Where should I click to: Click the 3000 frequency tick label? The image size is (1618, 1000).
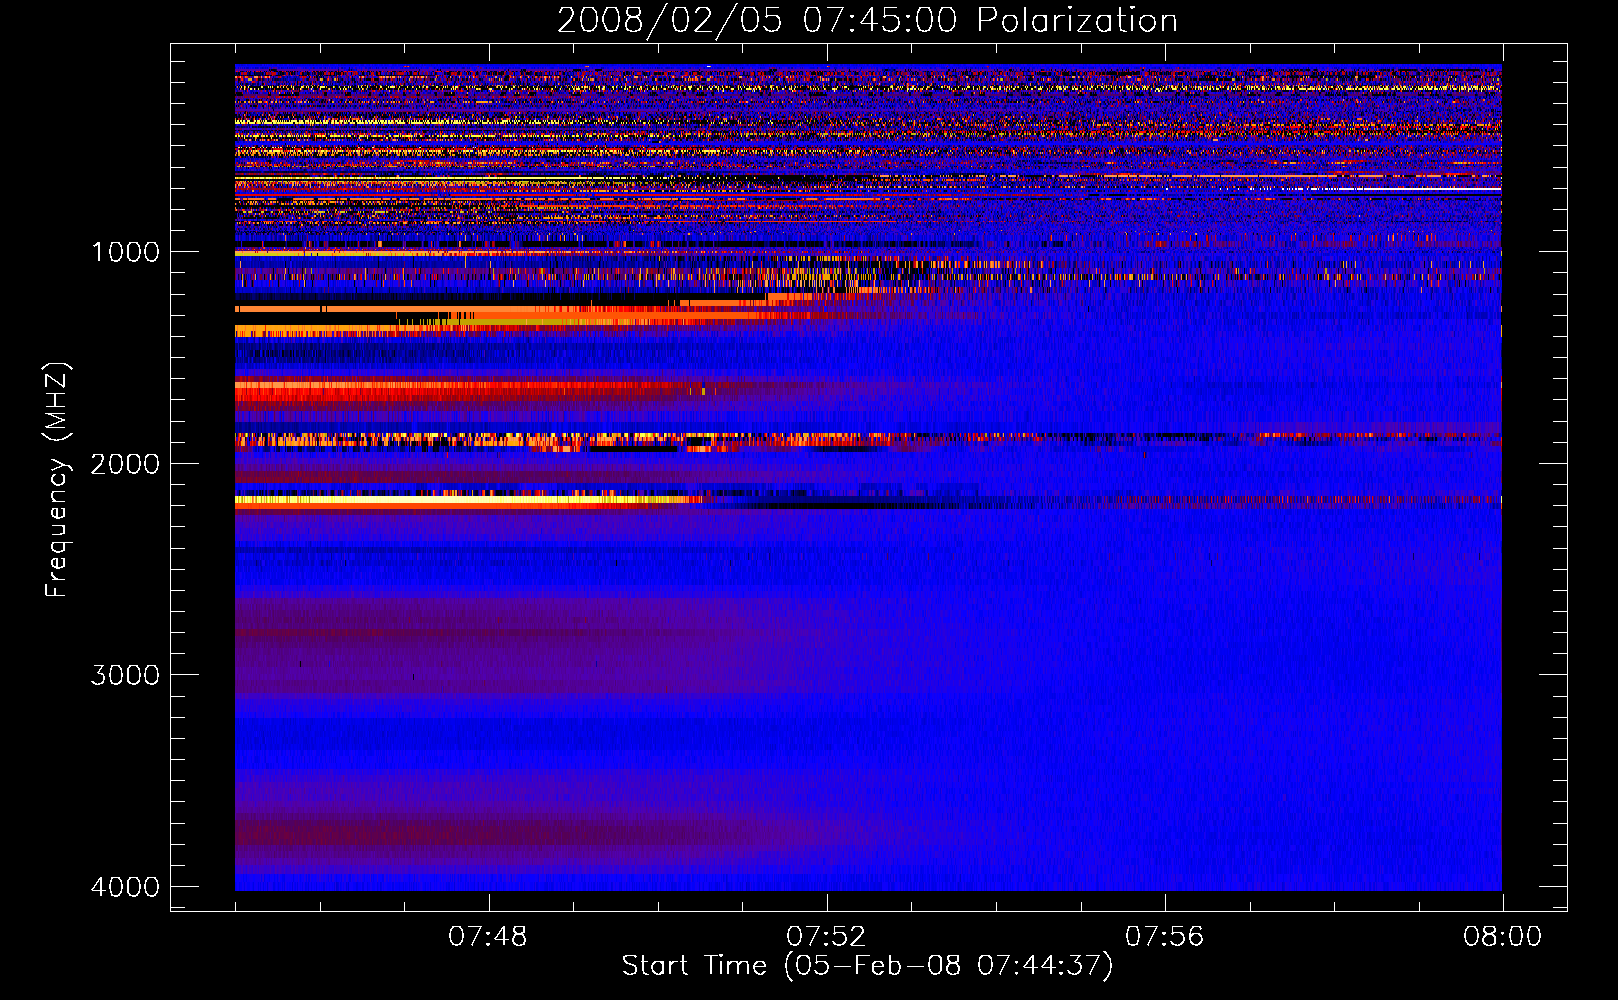(x=125, y=675)
